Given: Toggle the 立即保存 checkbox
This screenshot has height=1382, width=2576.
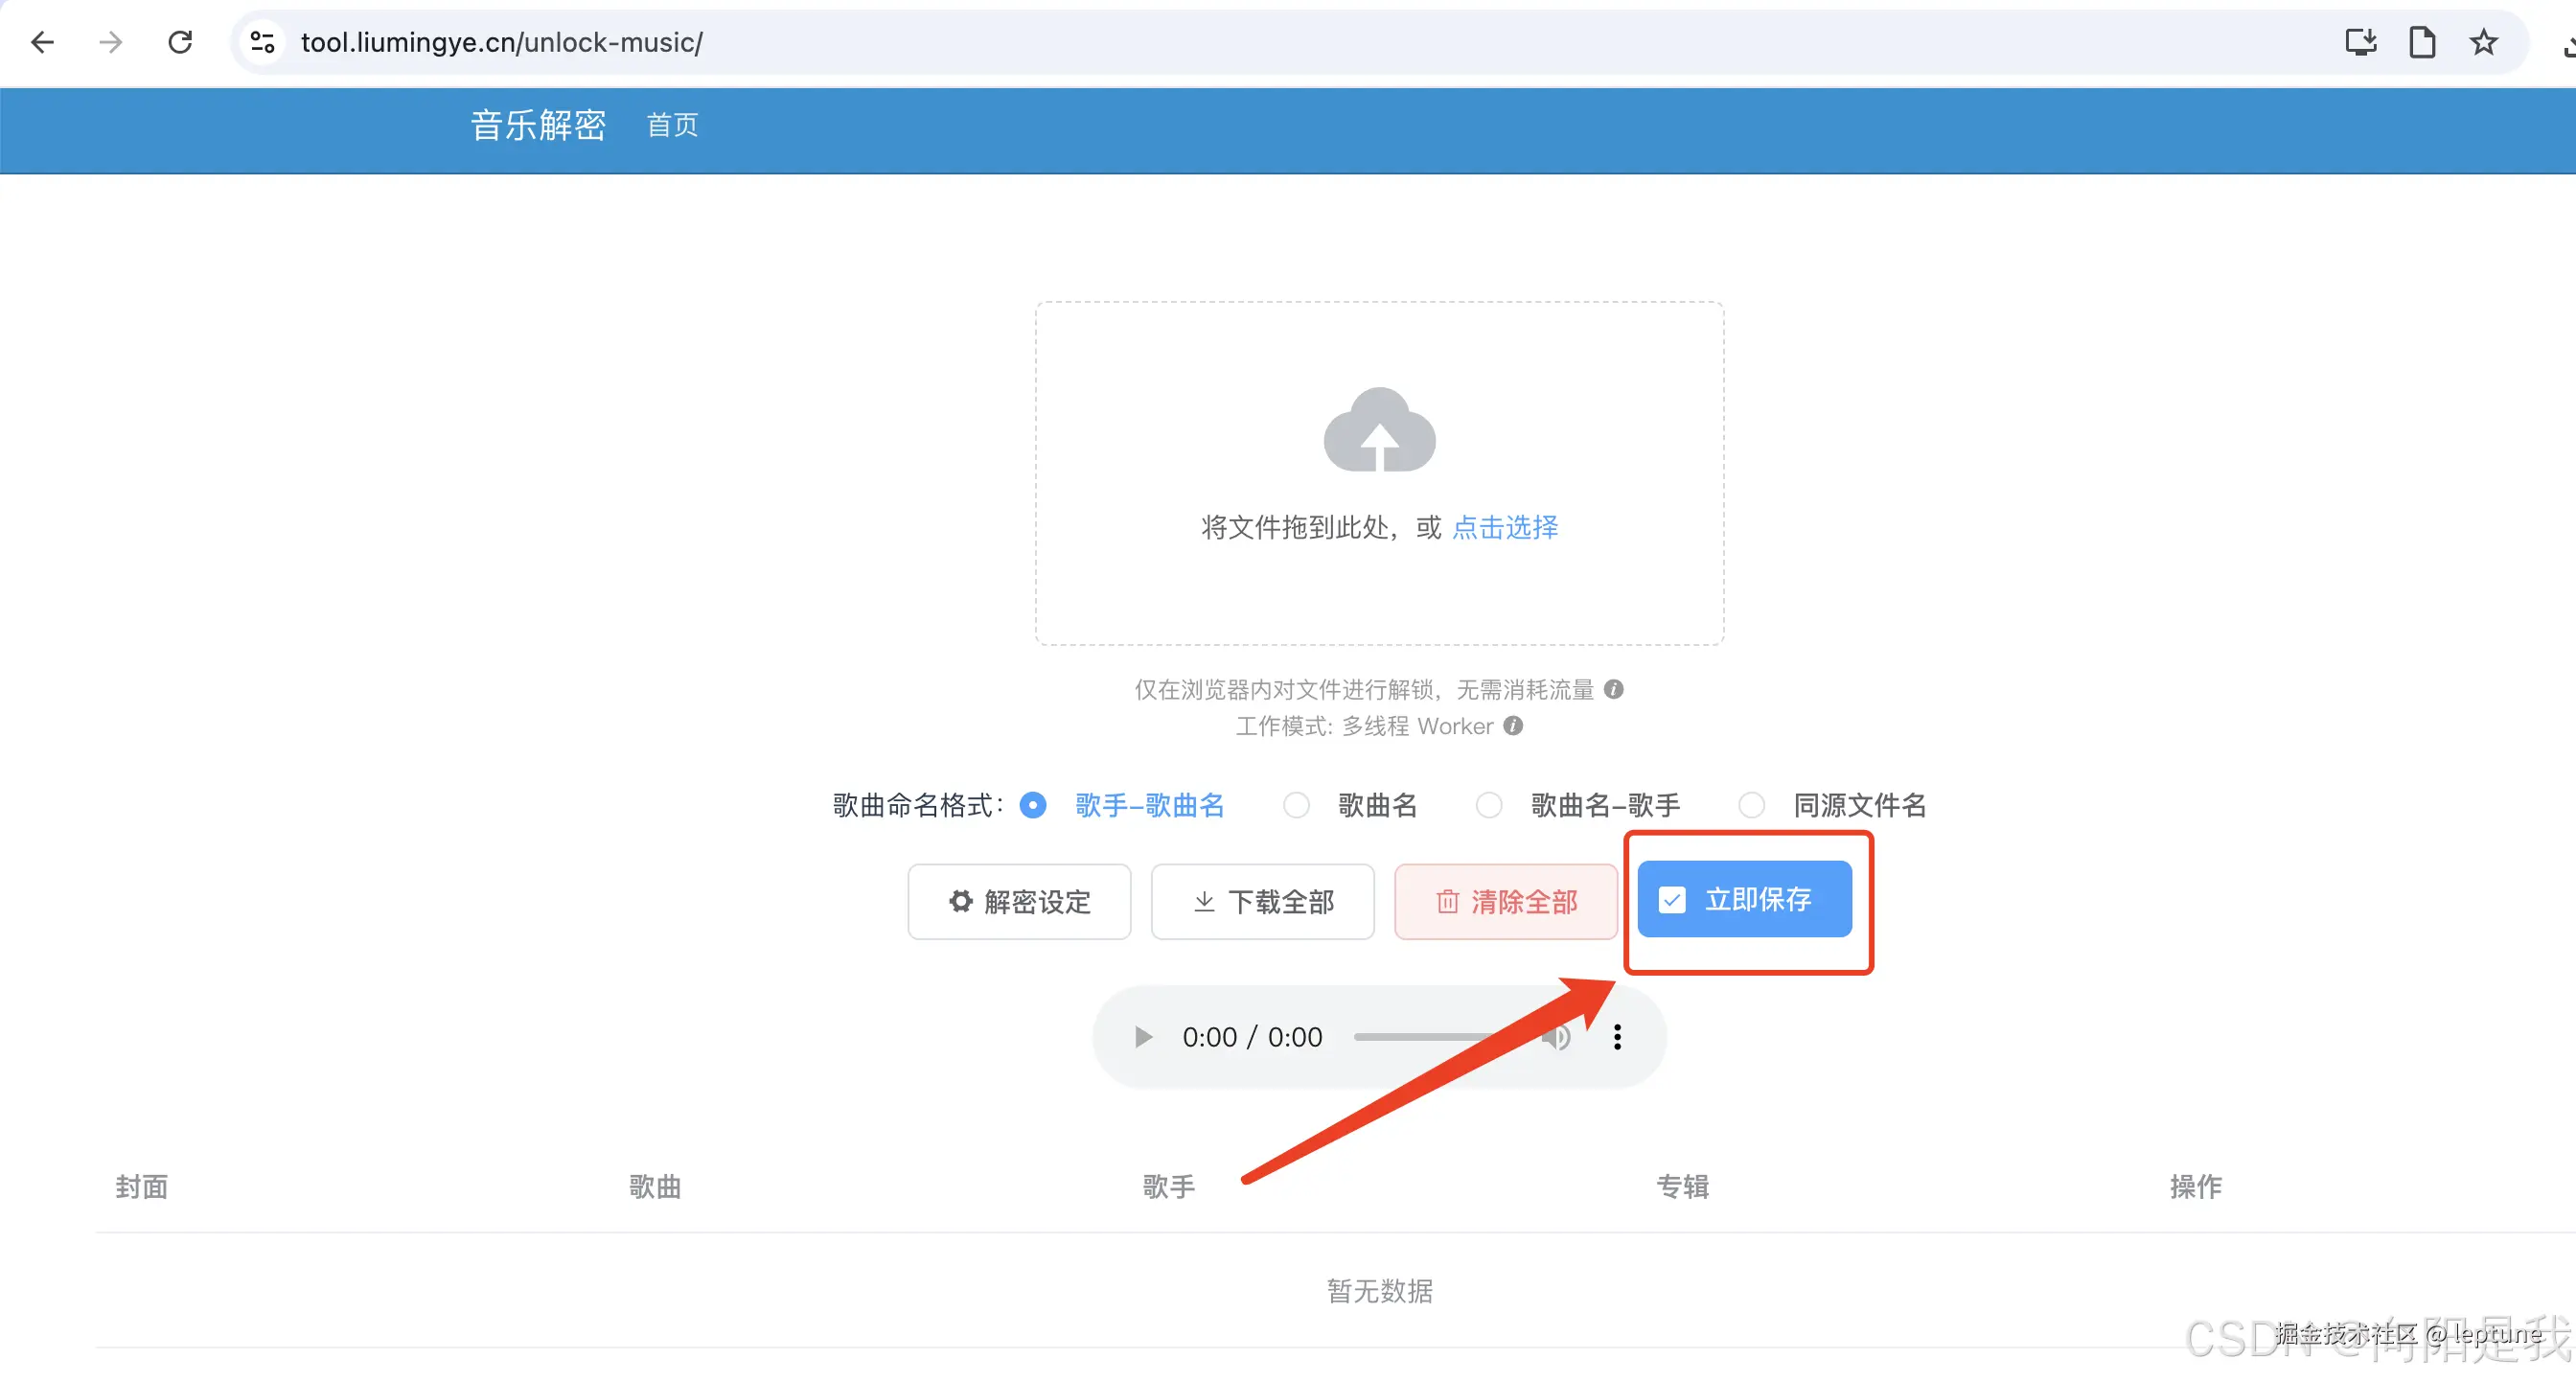Looking at the screenshot, I should coord(1672,900).
